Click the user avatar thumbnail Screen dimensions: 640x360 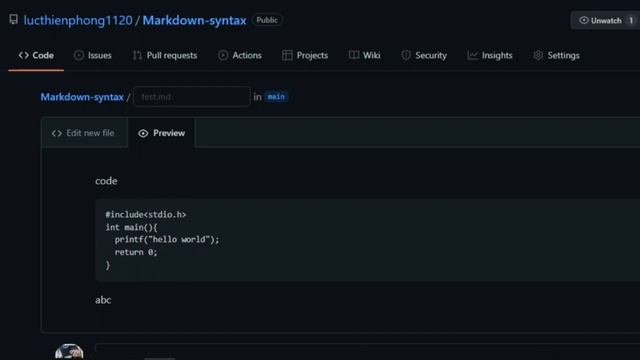69,352
